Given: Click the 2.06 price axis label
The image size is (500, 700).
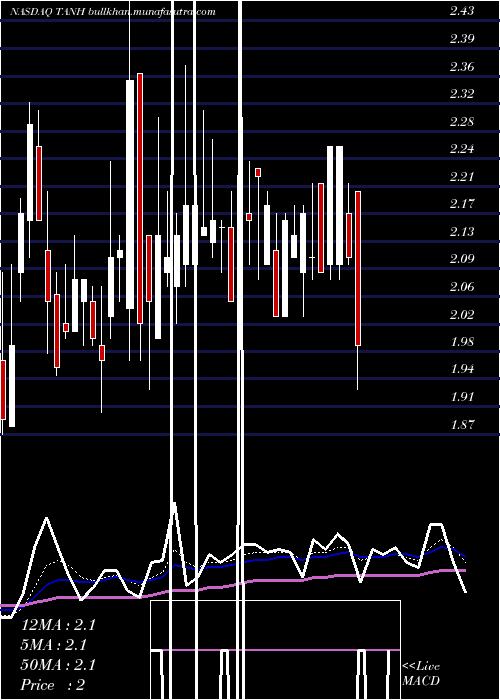Looking at the screenshot, I should point(462,287).
